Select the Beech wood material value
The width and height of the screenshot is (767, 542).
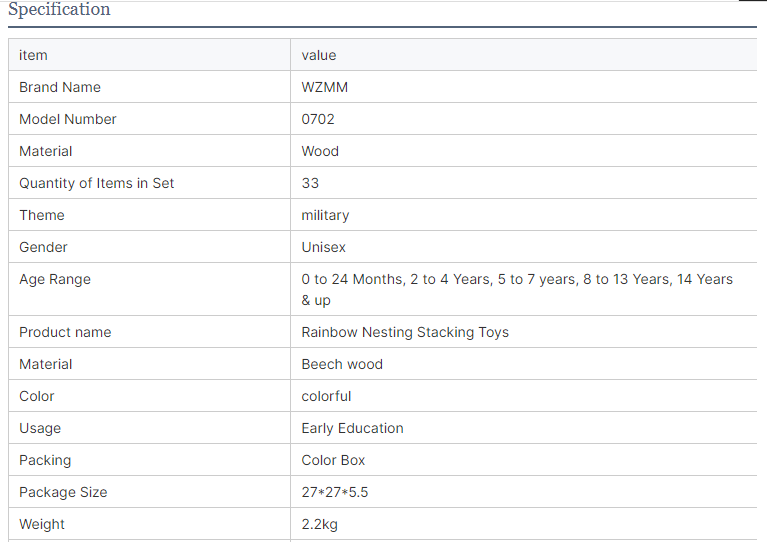pyautogui.click(x=342, y=364)
